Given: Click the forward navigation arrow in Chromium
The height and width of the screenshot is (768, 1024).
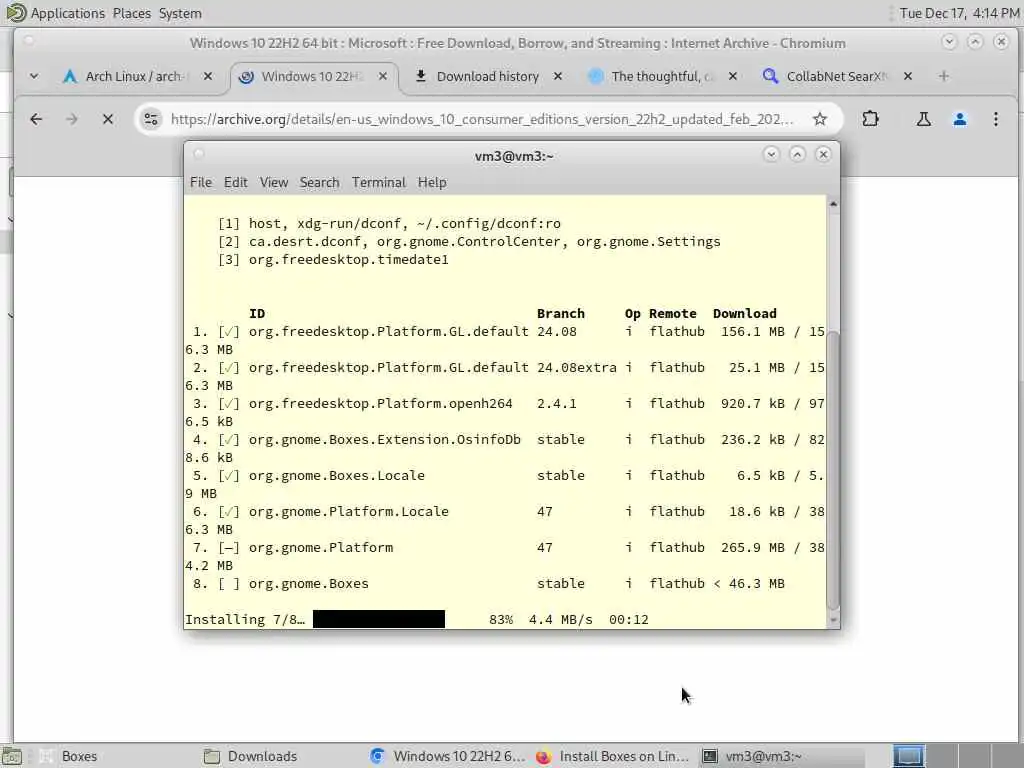Looking at the screenshot, I should pyautogui.click(x=72, y=119).
